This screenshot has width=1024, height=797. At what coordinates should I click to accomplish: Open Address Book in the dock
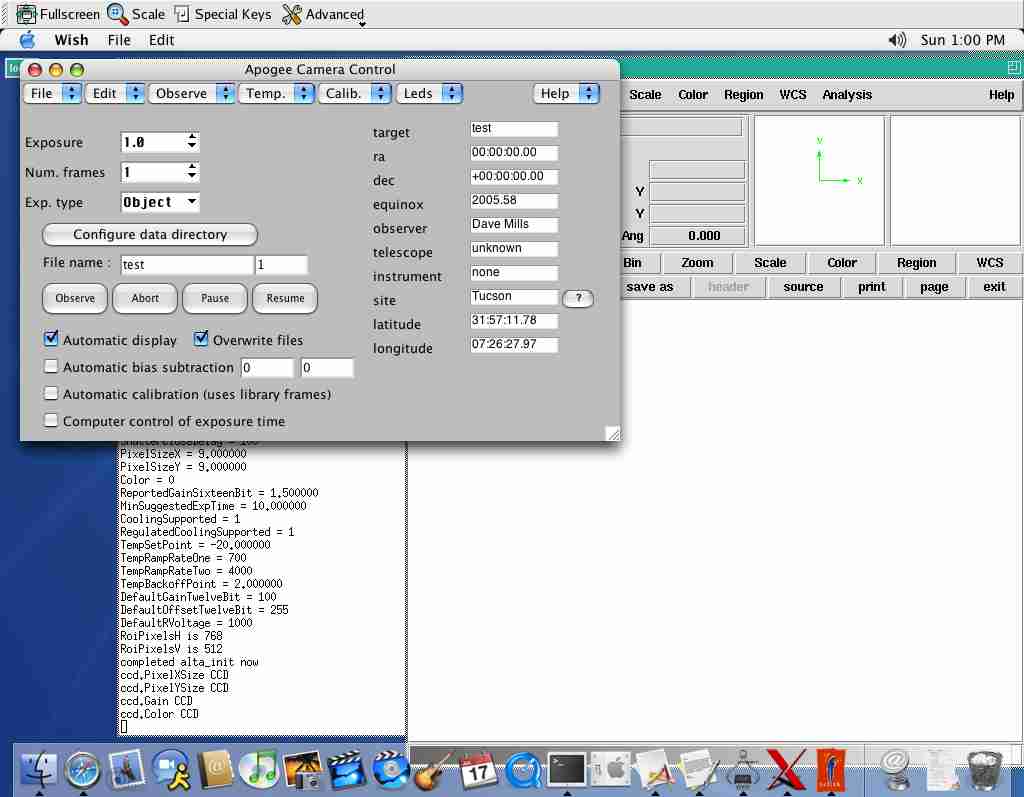215,768
